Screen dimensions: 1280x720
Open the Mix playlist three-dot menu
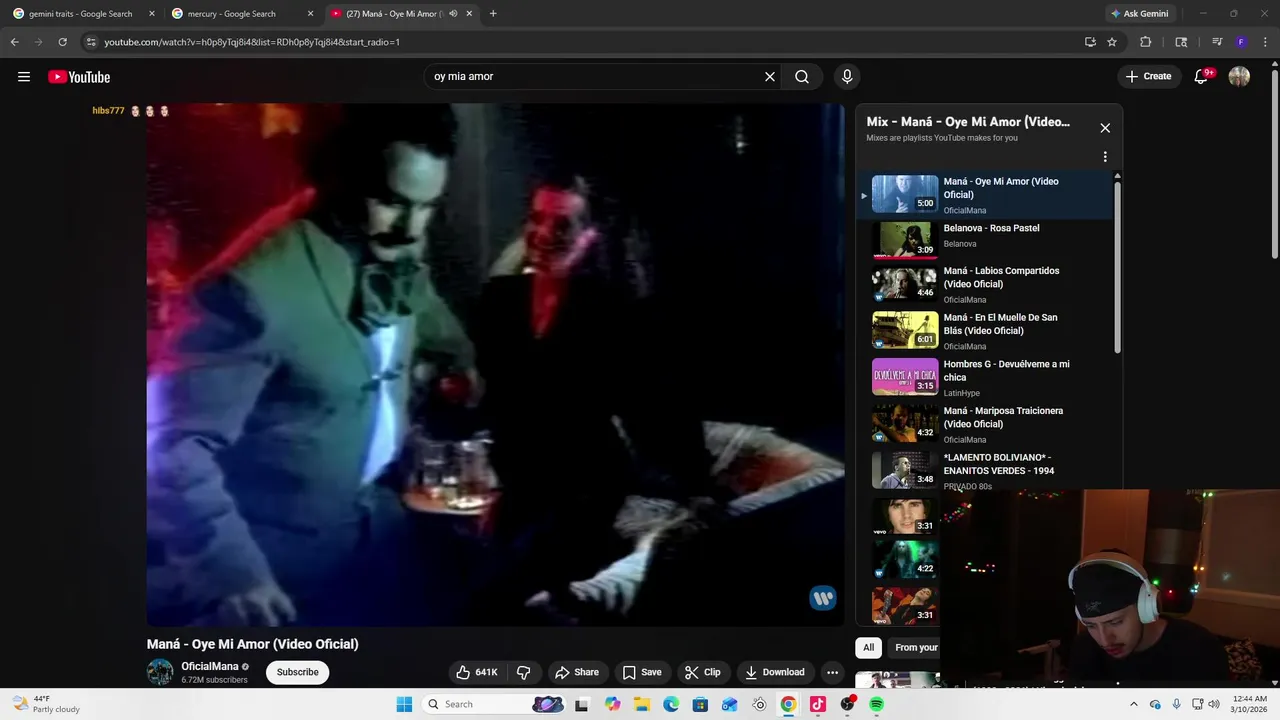[x=1105, y=157]
